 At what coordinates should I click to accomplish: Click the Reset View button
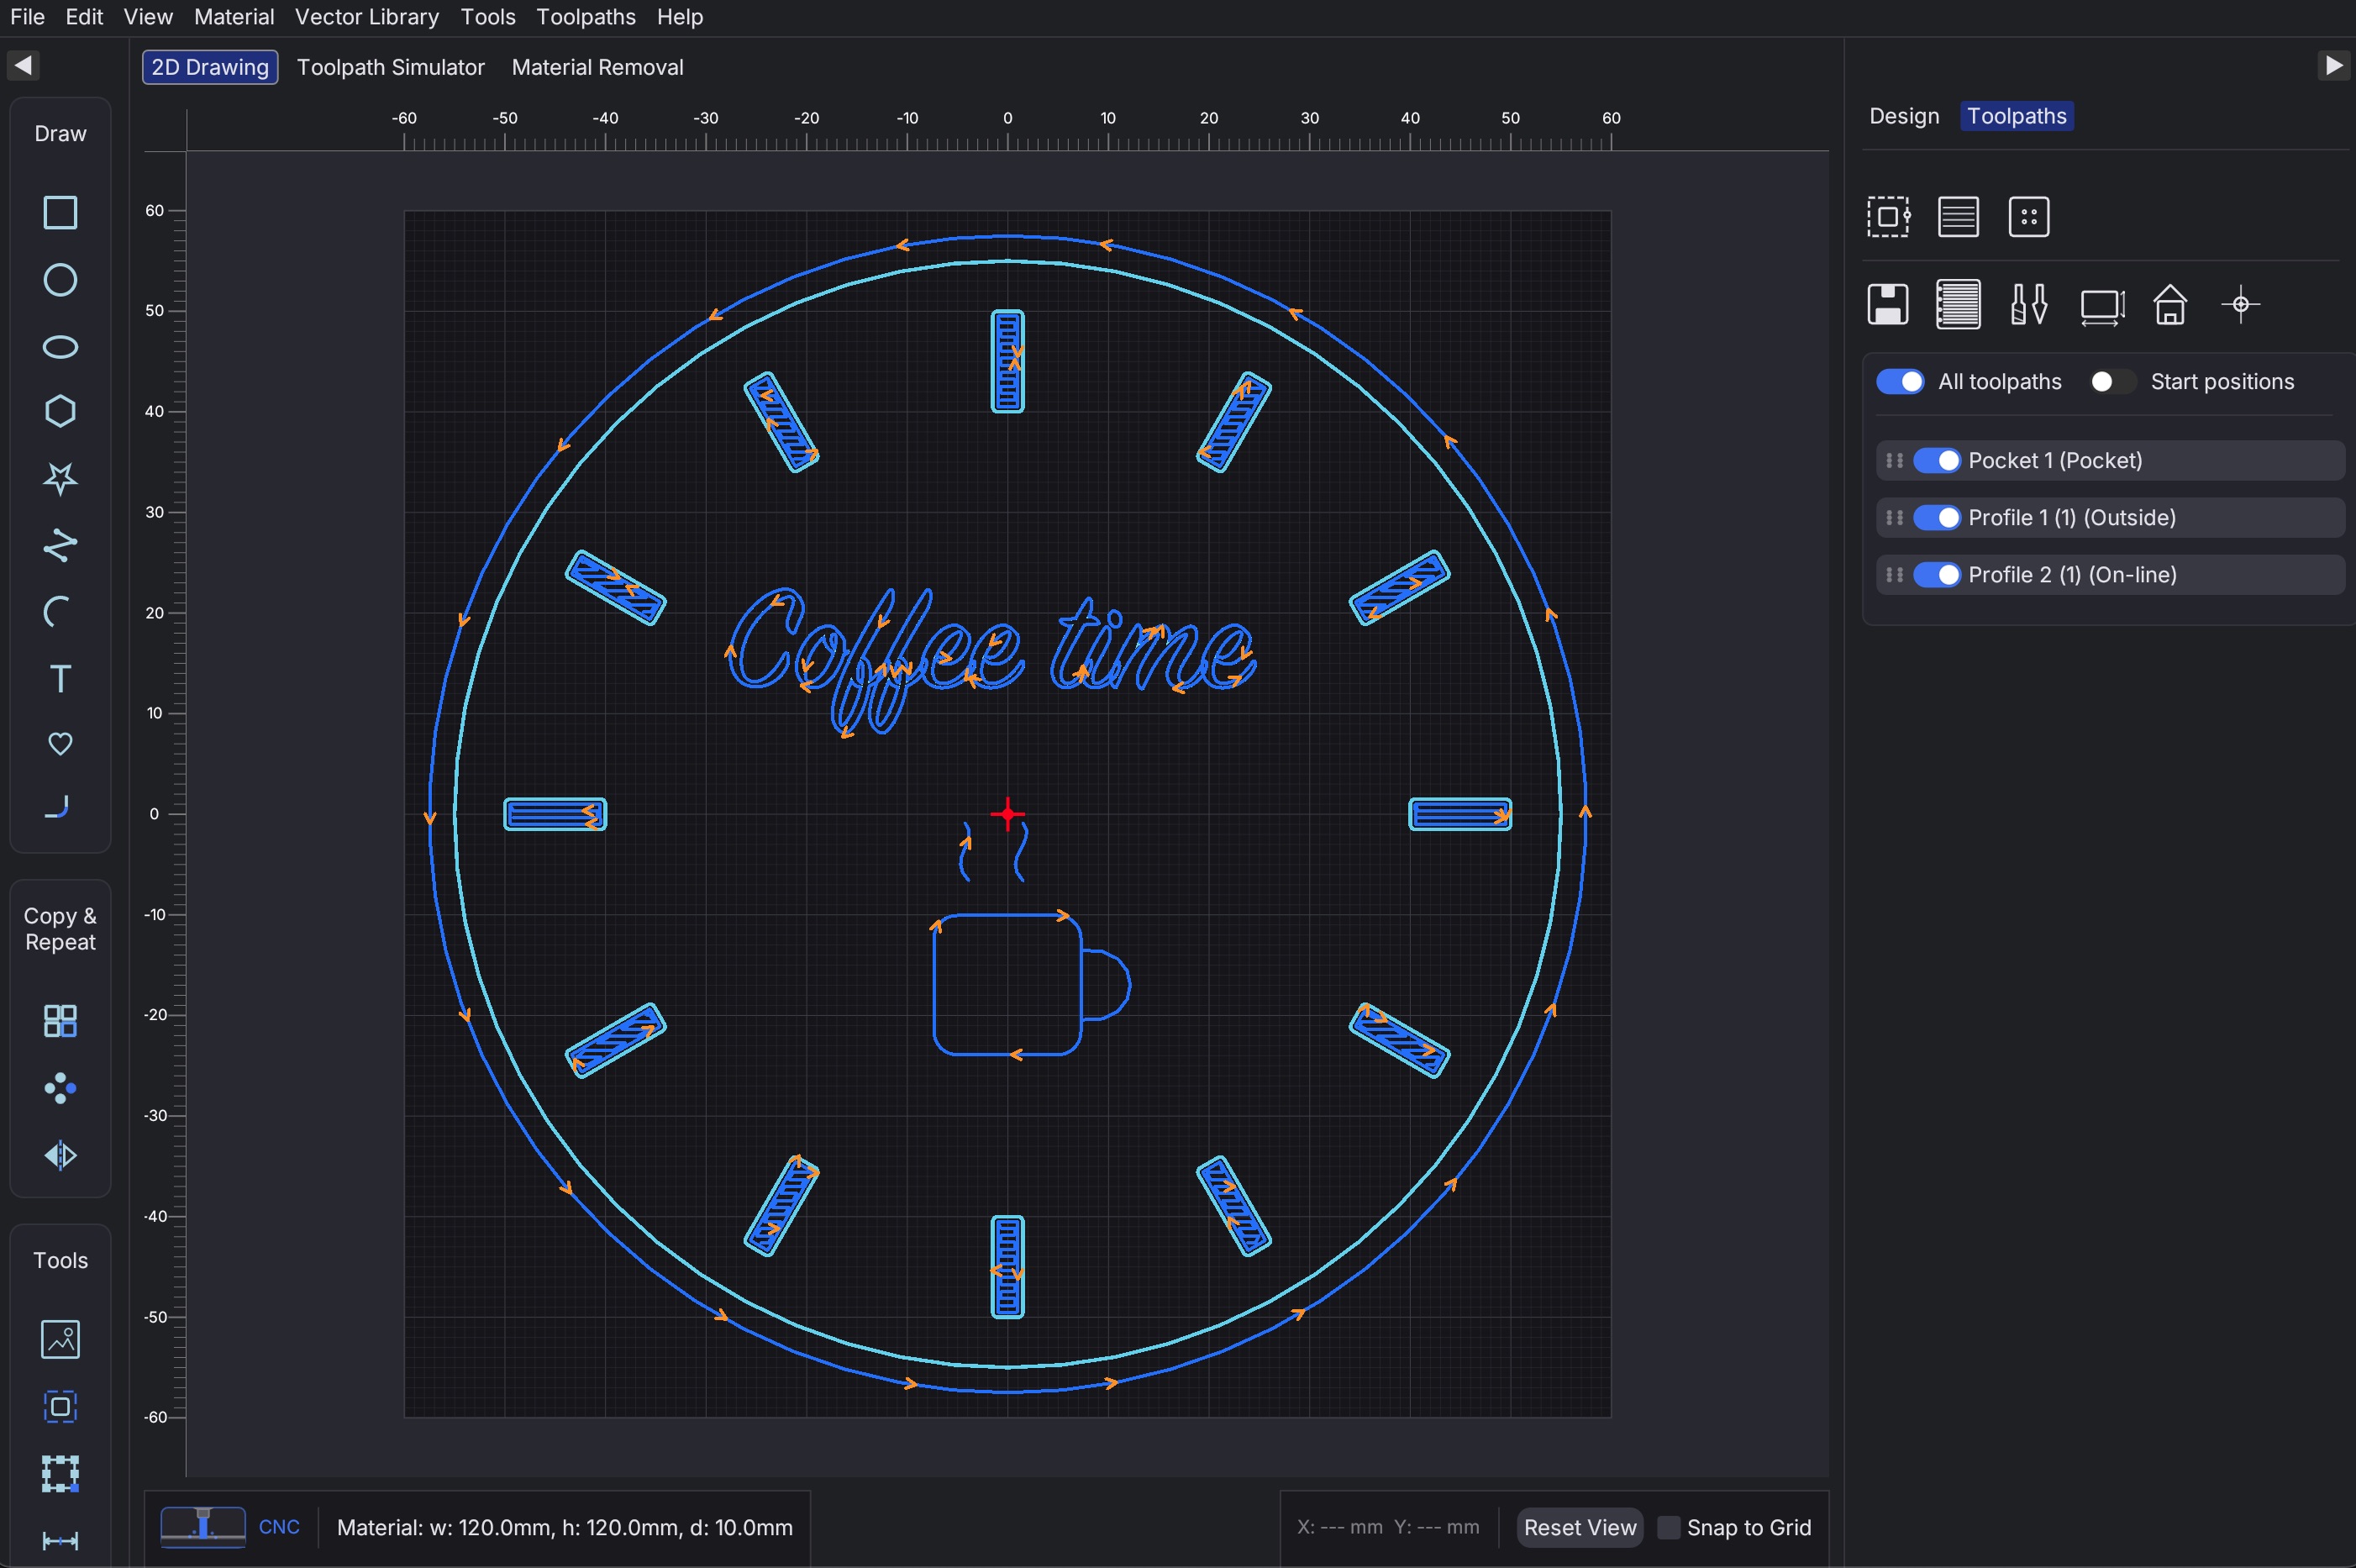[1580, 1527]
